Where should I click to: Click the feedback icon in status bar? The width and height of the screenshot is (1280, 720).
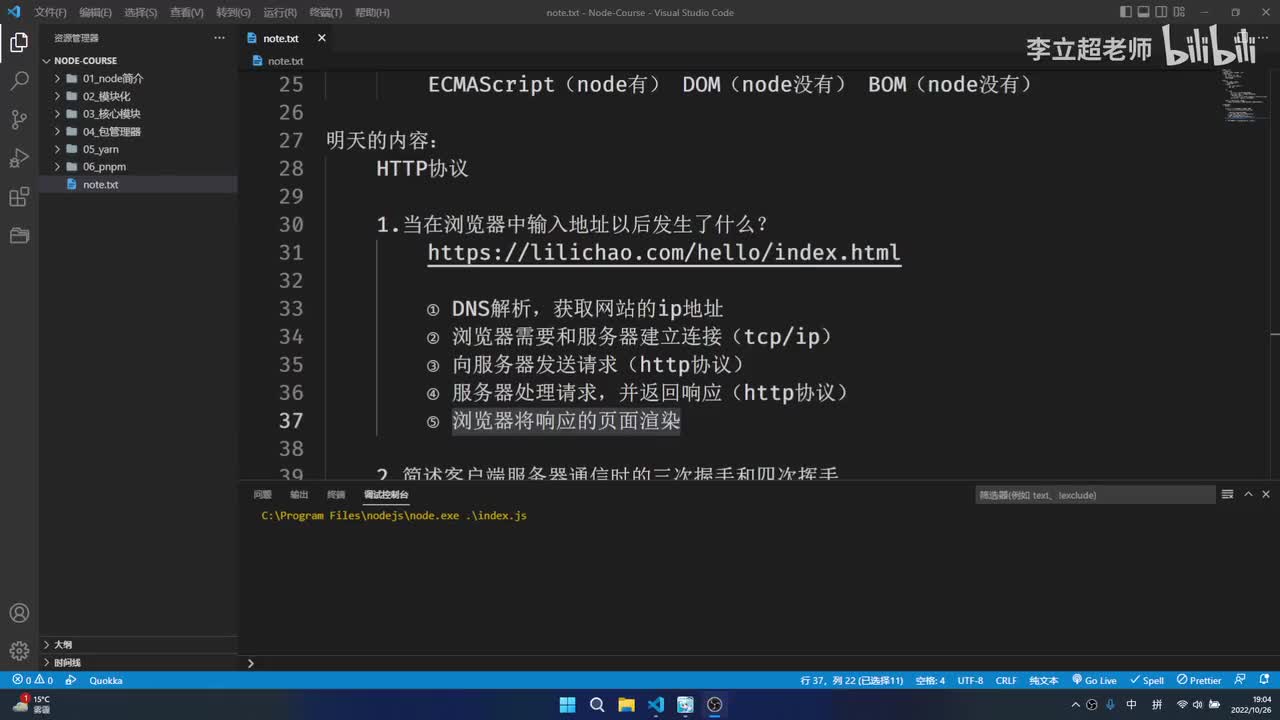[1240, 680]
